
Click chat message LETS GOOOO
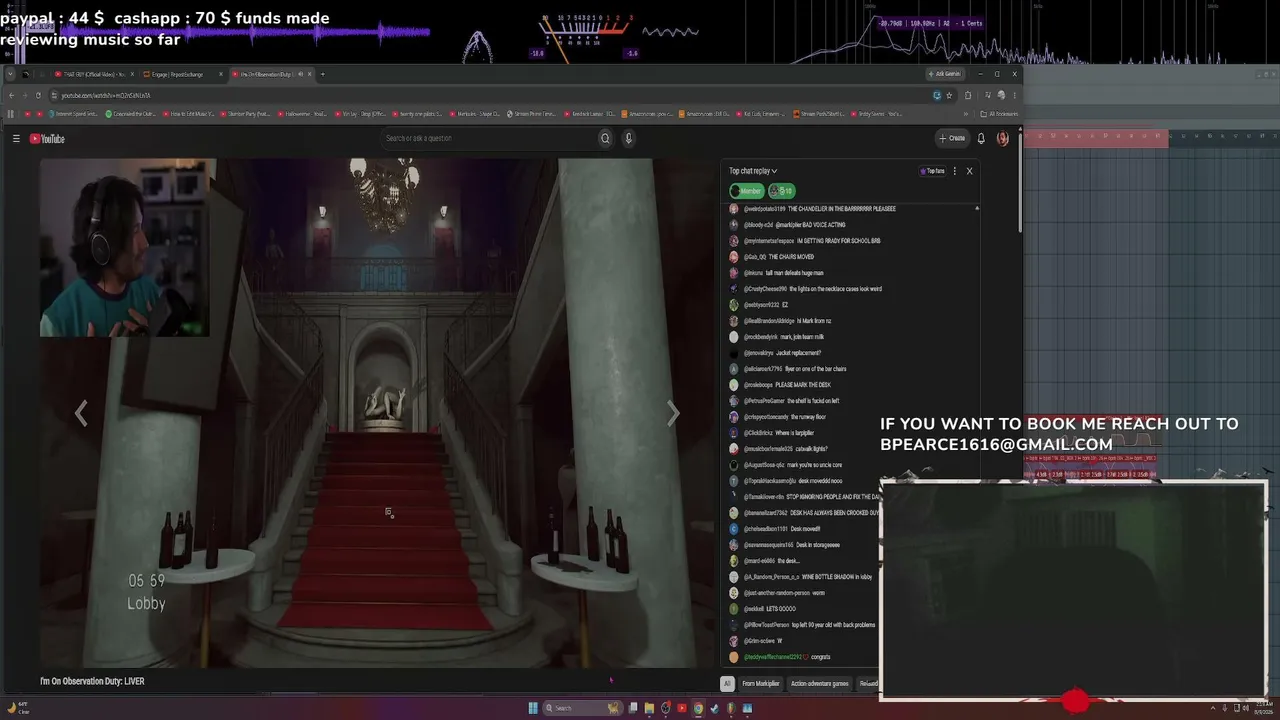(x=782, y=609)
